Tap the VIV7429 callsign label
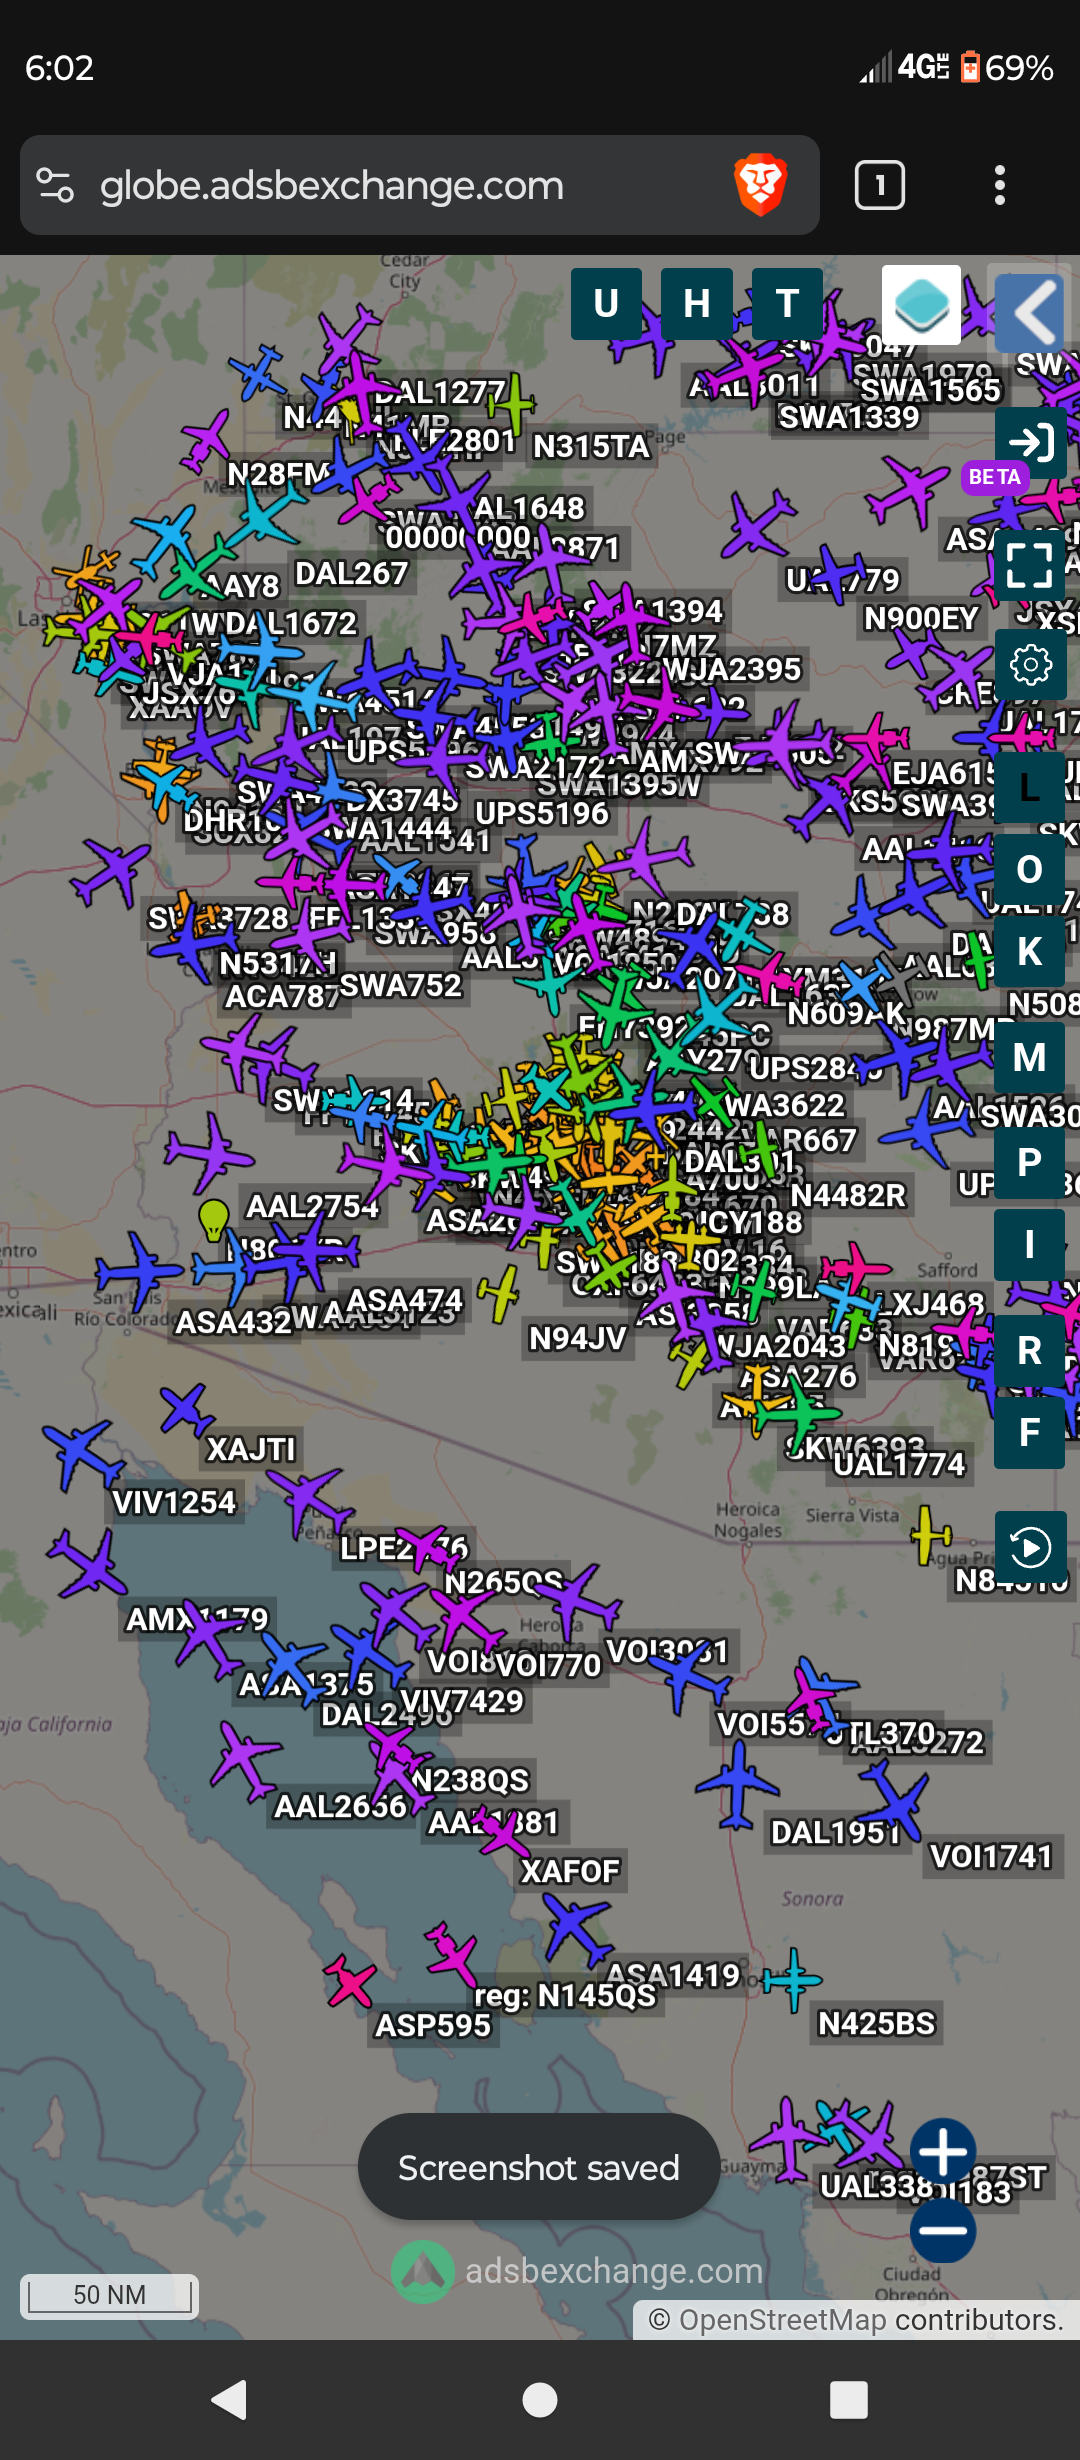Screen dimensions: 1080x2460 coord(461,1701)
